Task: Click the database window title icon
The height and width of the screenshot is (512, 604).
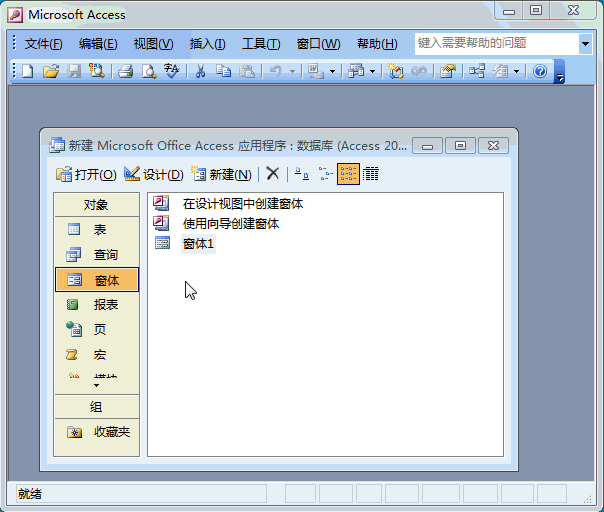Action: tap(57, 146)
